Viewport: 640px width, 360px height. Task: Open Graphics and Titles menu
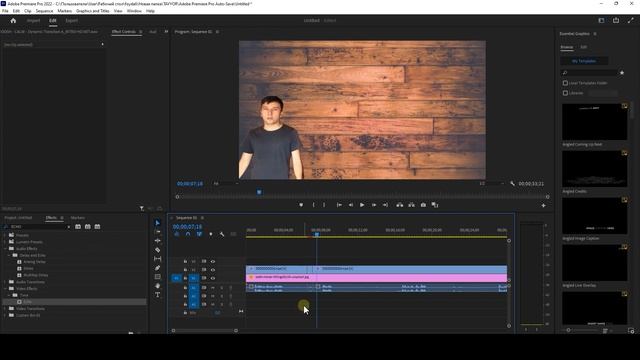(x=93, y=11)
